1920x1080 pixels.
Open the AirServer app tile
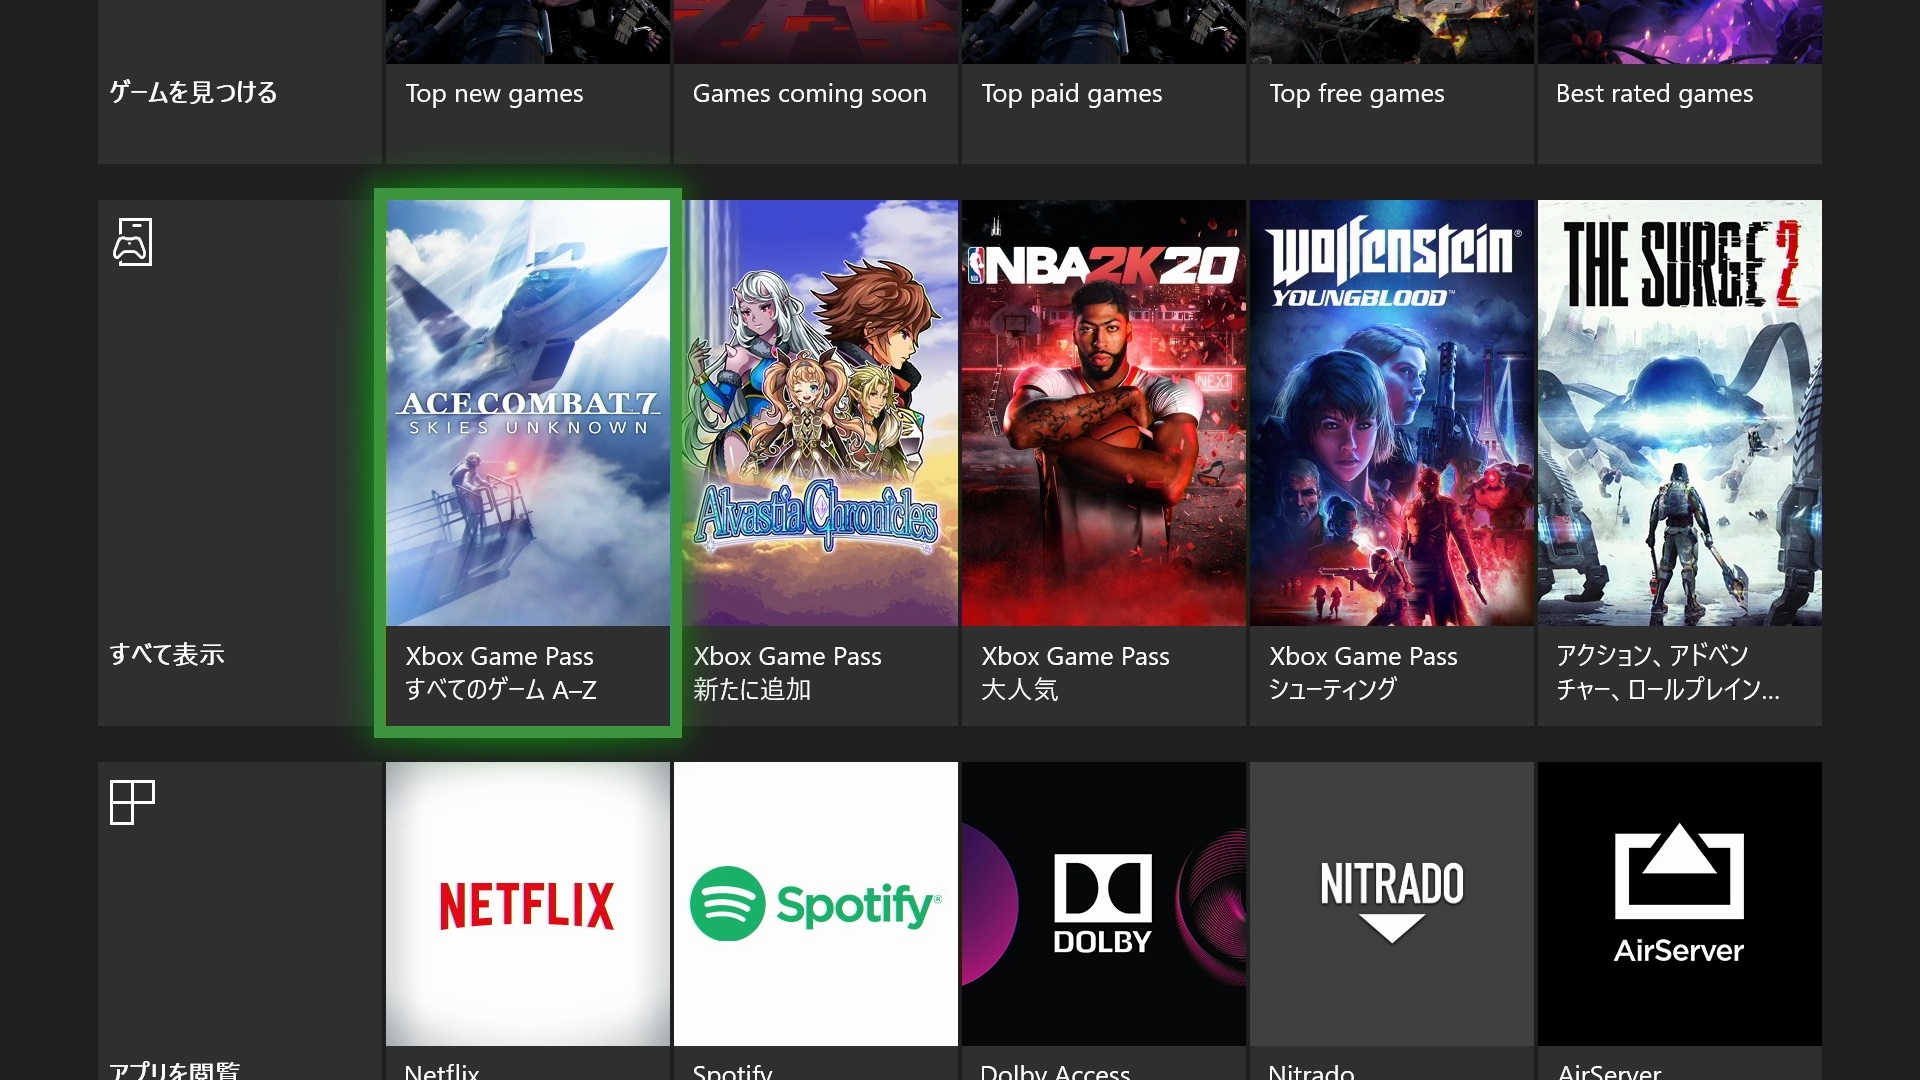click(x=1679, y=904)
